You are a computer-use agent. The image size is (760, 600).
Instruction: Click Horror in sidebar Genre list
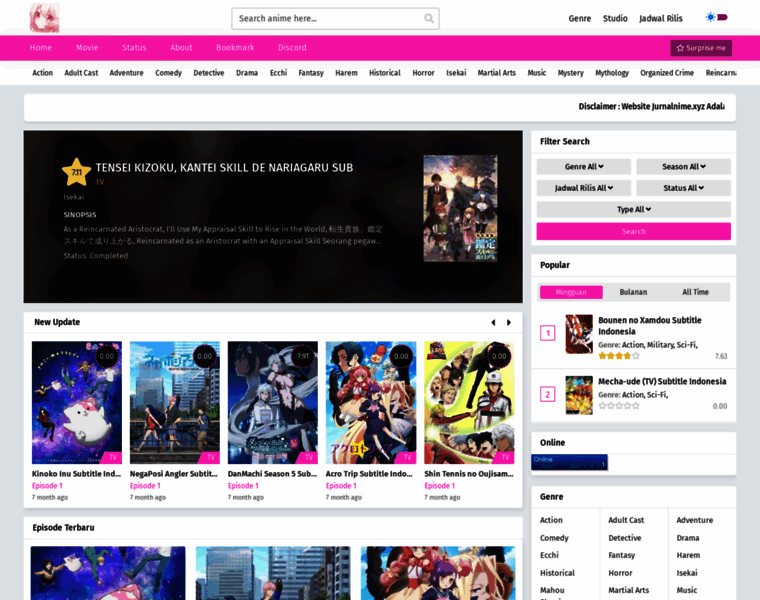620,573
